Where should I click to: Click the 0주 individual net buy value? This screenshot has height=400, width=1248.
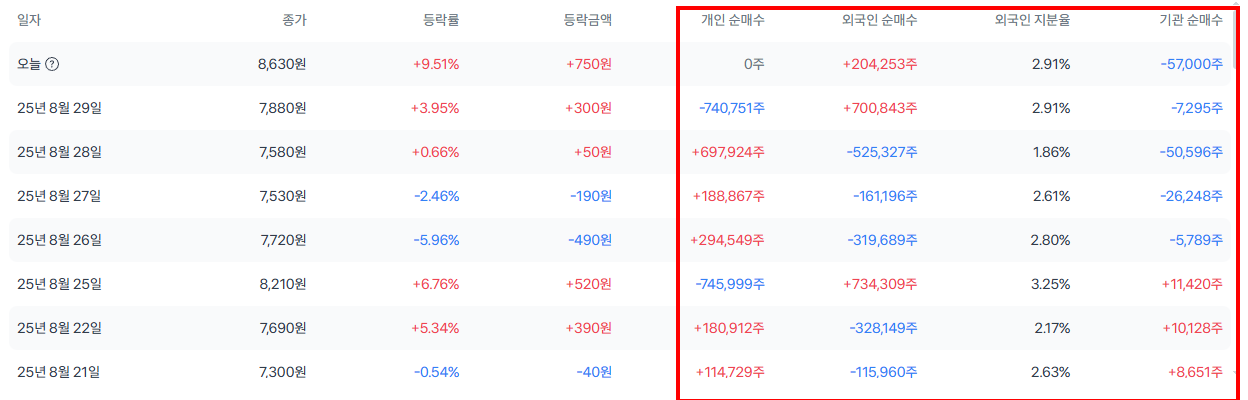tap(753, 64)
